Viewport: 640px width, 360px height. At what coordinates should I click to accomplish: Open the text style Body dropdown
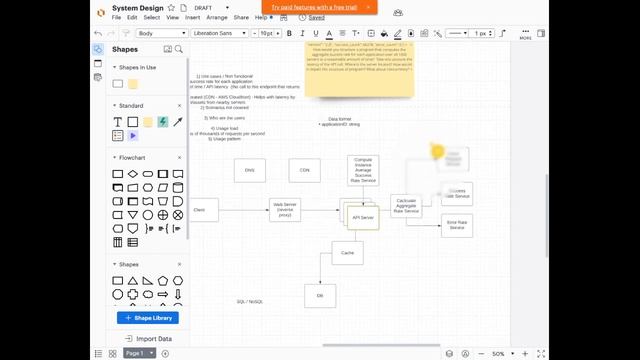(162, 33)
